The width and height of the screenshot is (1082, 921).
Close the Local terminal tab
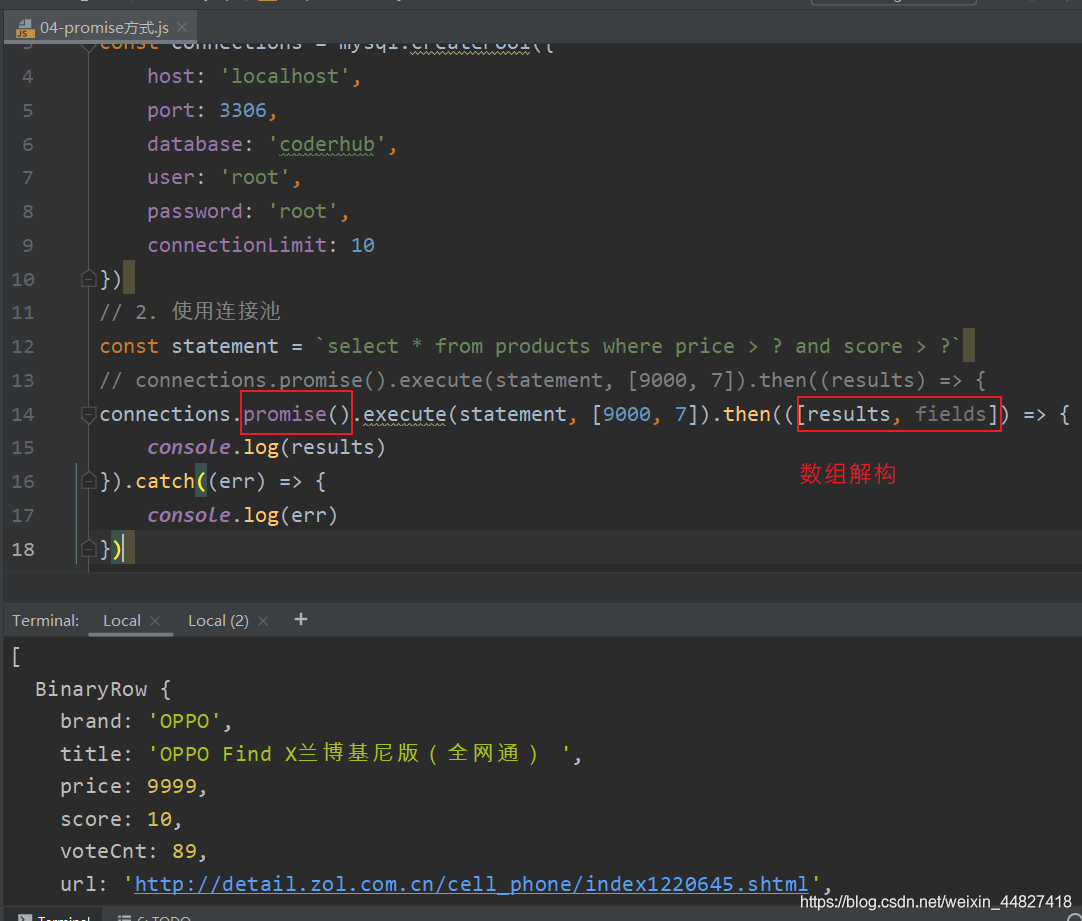click(155, 621)
